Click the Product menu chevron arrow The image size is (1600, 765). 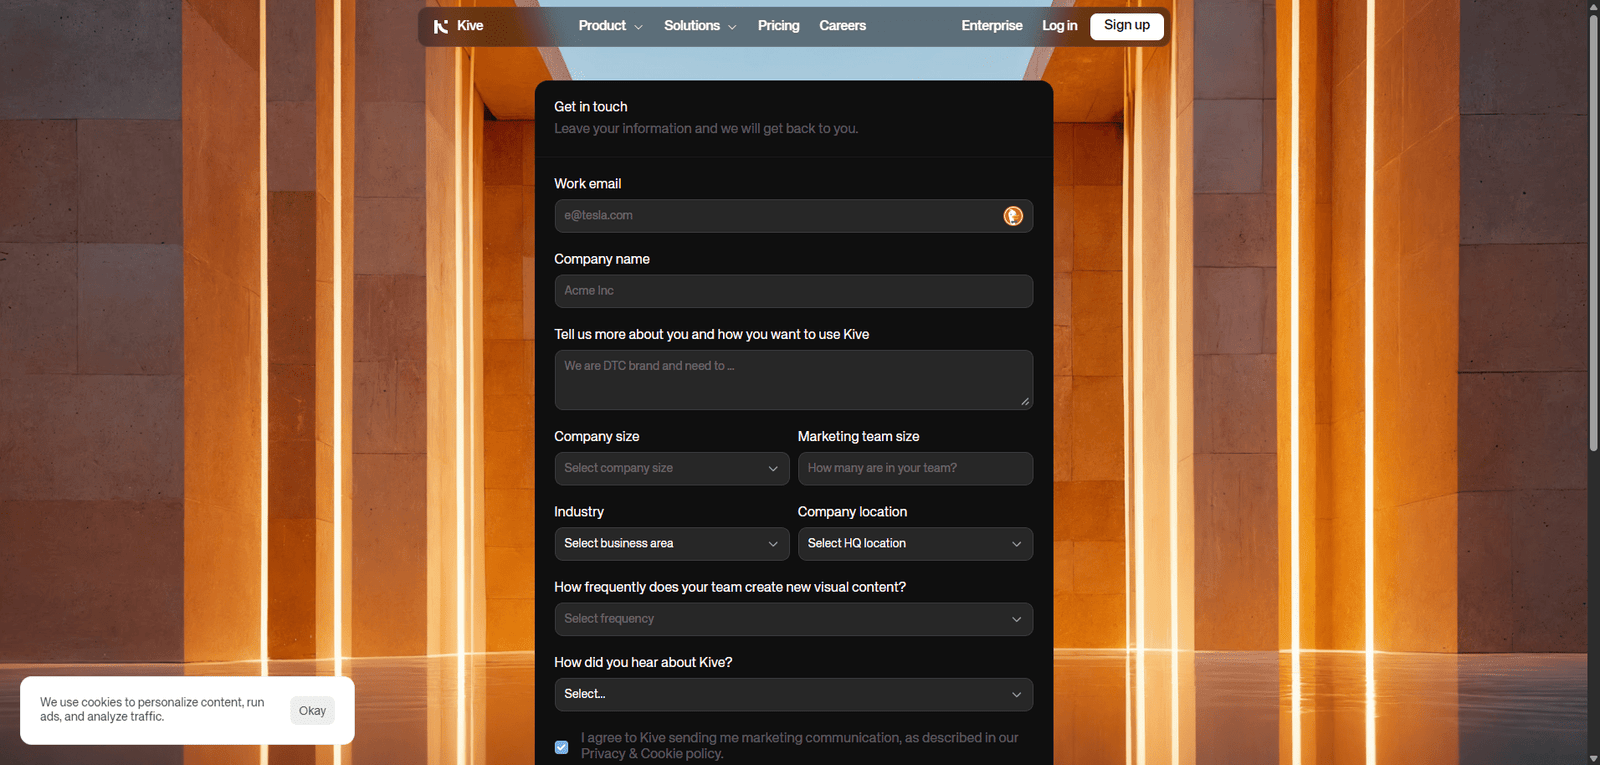click(638, 27)
